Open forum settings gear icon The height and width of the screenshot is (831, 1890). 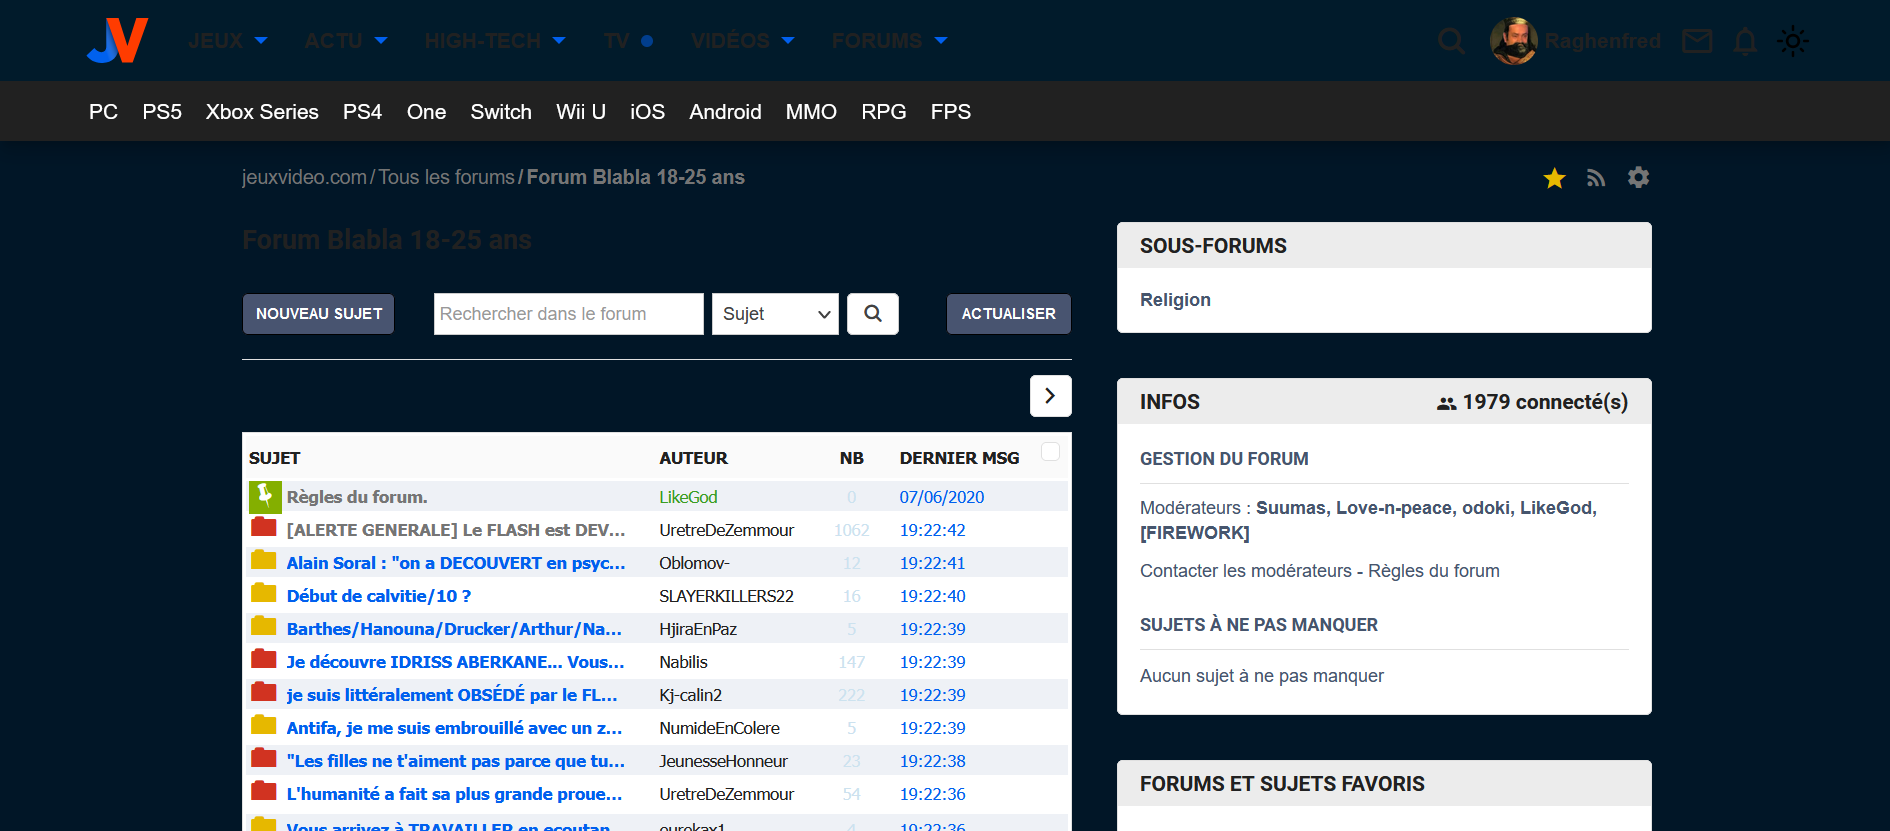tap(1638, 177)
